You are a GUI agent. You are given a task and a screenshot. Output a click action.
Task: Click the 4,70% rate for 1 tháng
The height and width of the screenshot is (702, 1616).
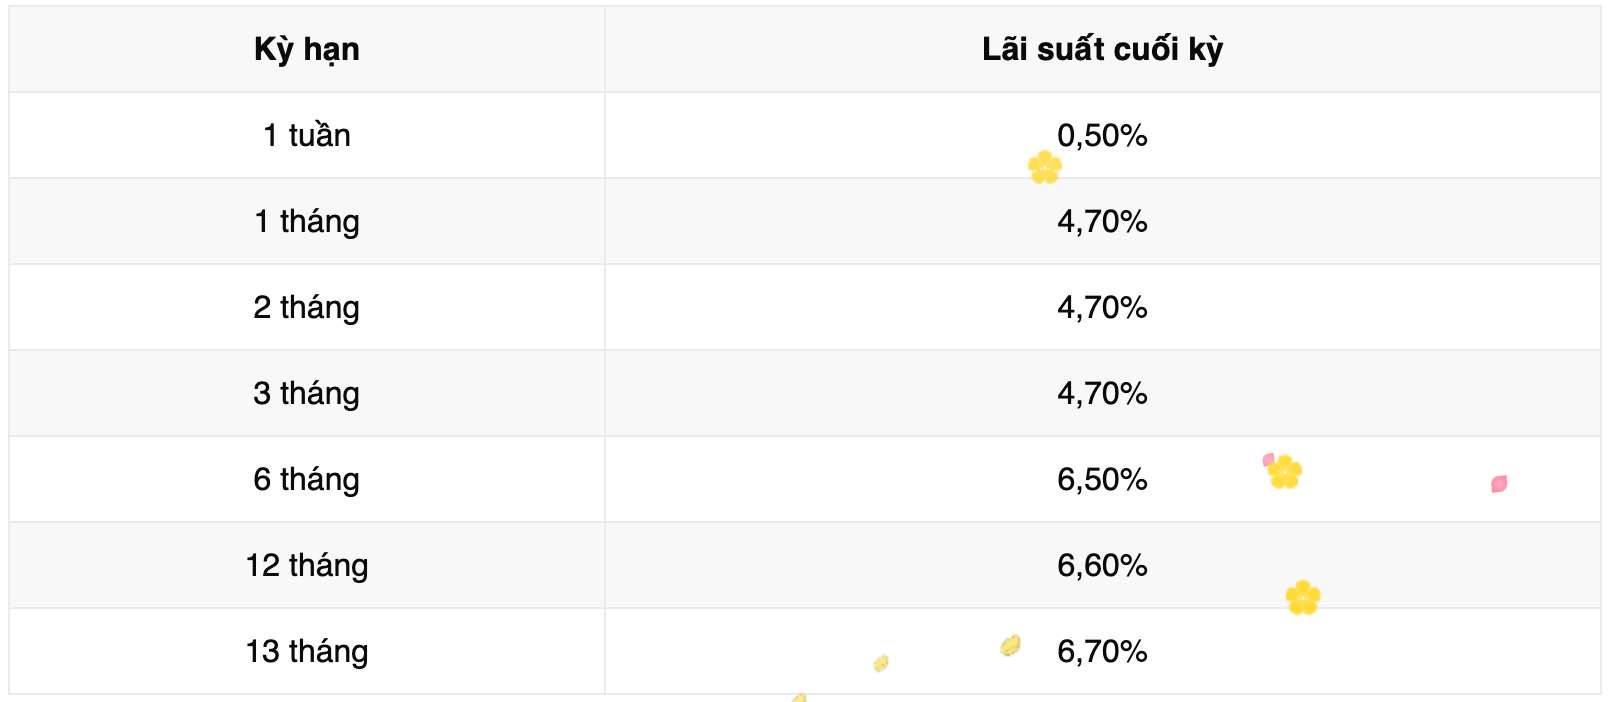click(x=1102, y=221)
